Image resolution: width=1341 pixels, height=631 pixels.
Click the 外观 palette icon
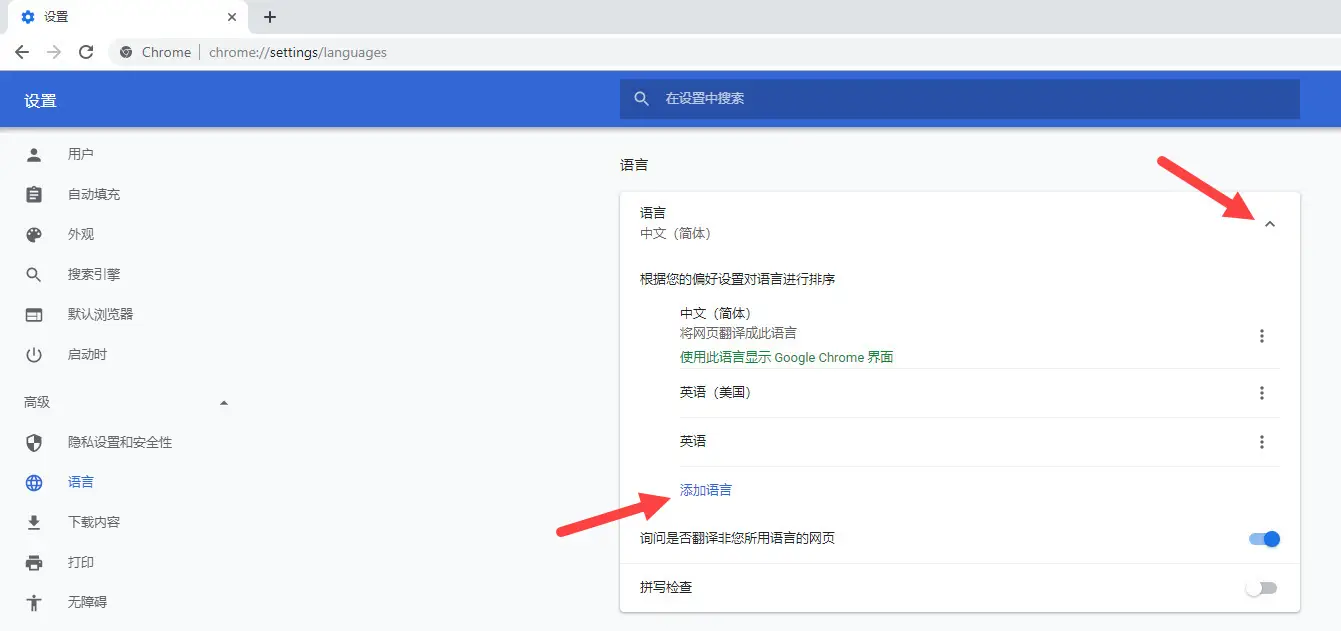[34, 234]
